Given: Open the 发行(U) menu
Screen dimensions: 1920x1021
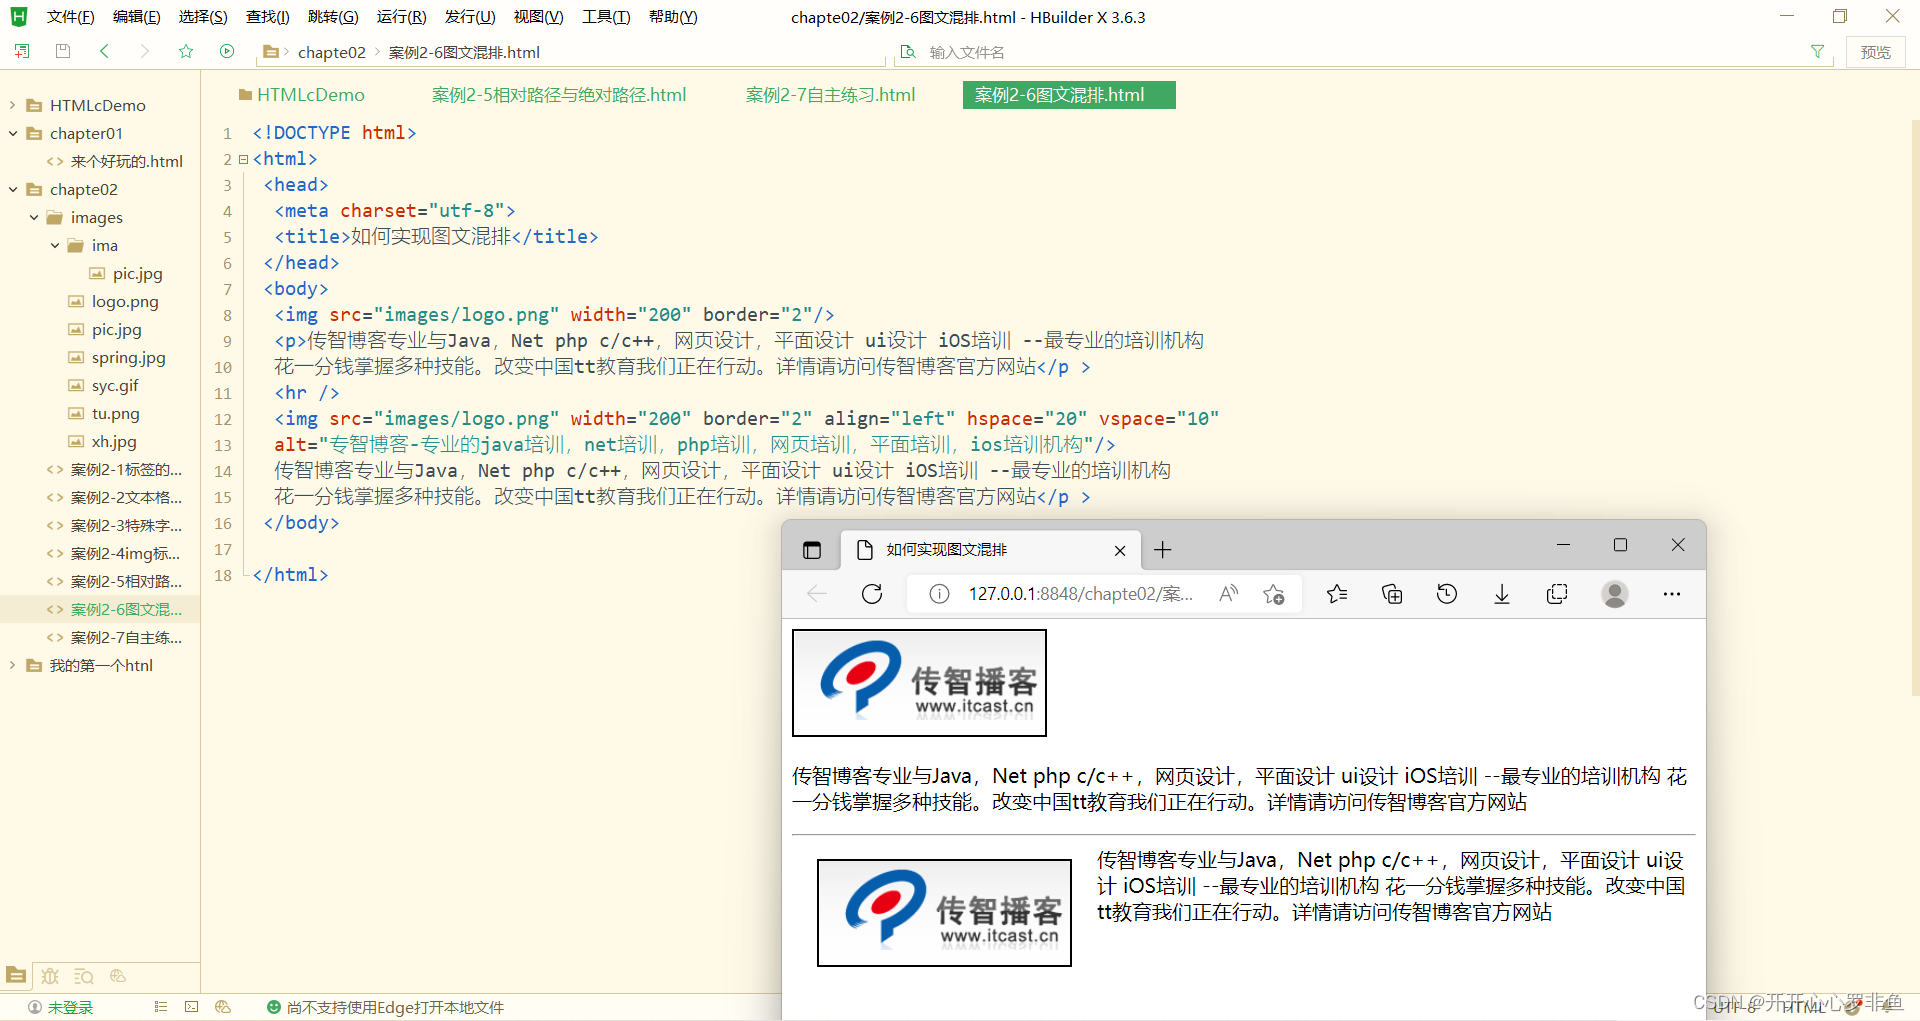Looking at the screenshot, I should coord(470,17).
